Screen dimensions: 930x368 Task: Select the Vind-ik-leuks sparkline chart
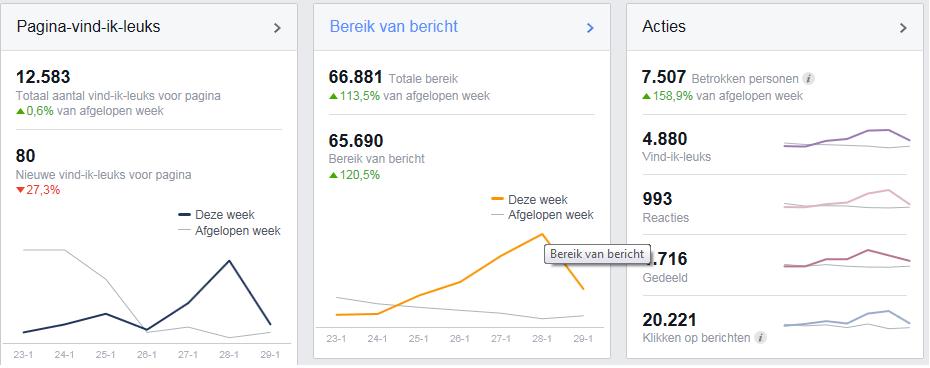click(846, 138)
